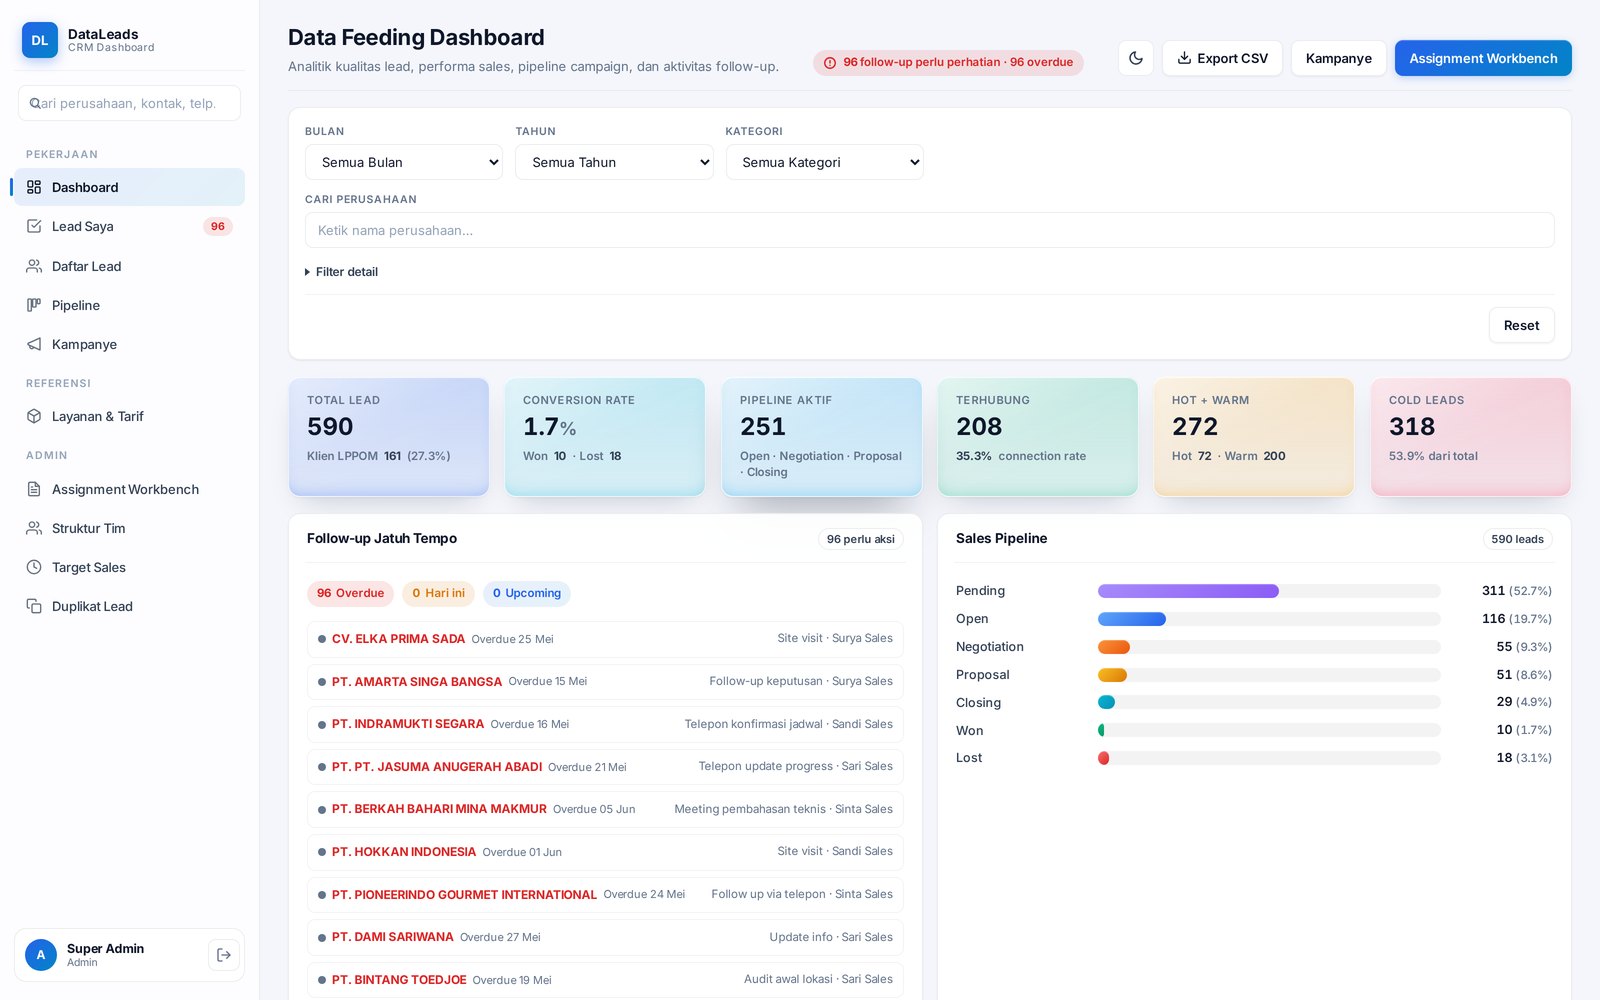Expand the Filter detail section
The width and height of the screenshot is (1600, 1000).
342,272
